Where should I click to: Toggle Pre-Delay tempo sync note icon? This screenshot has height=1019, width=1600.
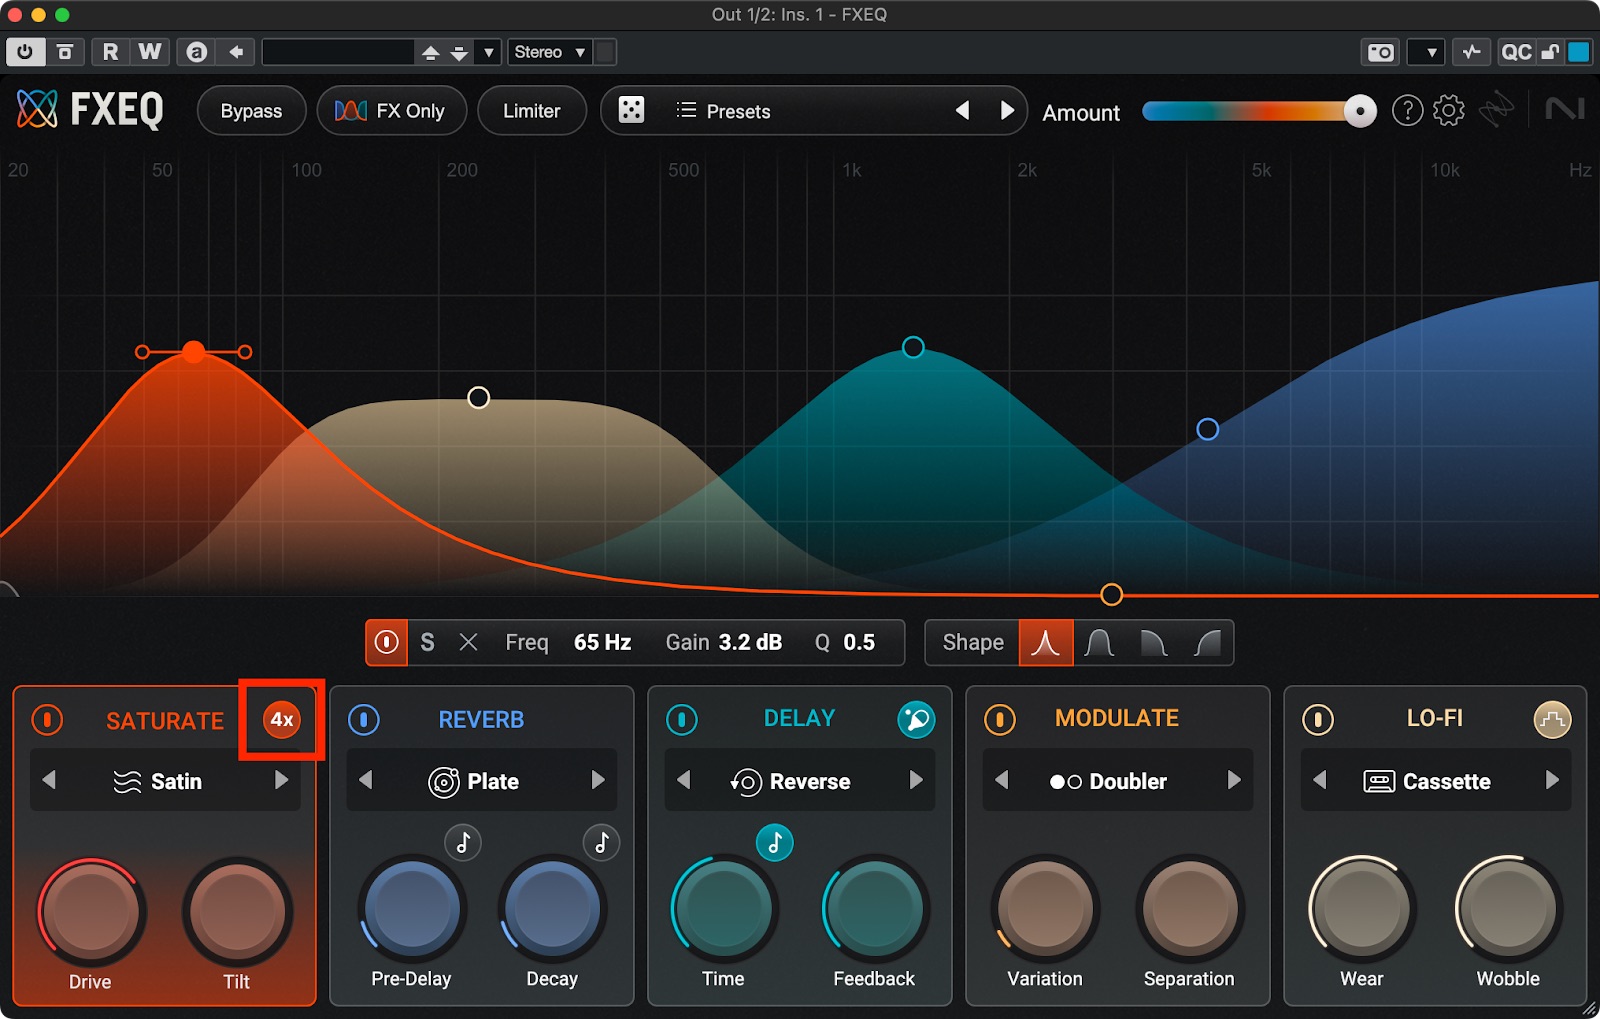(463, 843)
